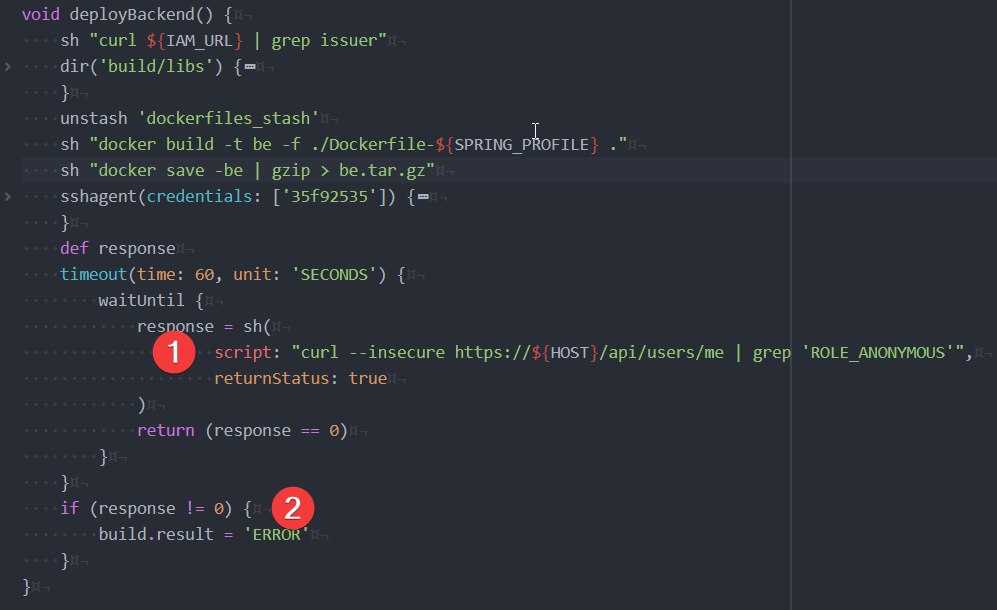Expand the folded dir('build/libs') block arrow
The height and width of the screenshot is (610, 997).
8,66
